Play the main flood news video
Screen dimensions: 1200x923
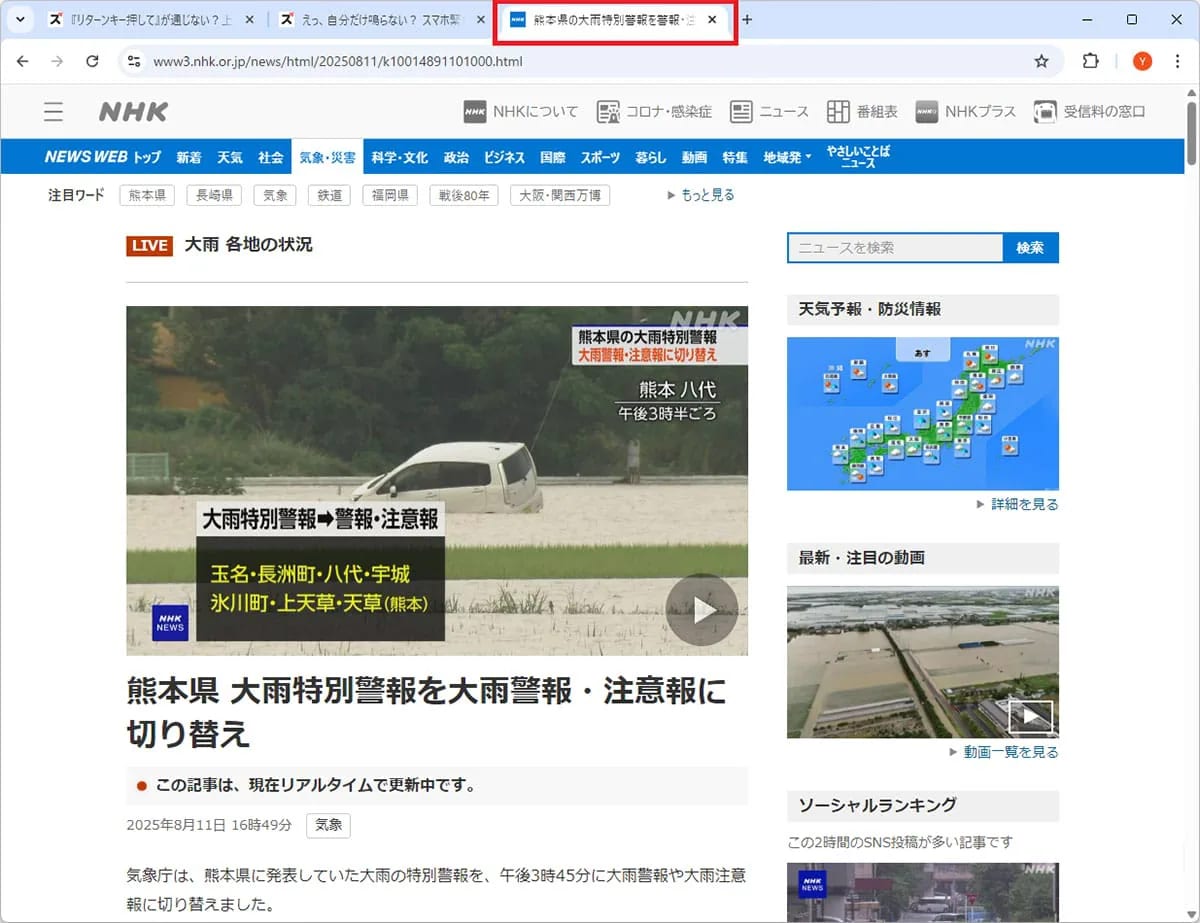point(701,609)
